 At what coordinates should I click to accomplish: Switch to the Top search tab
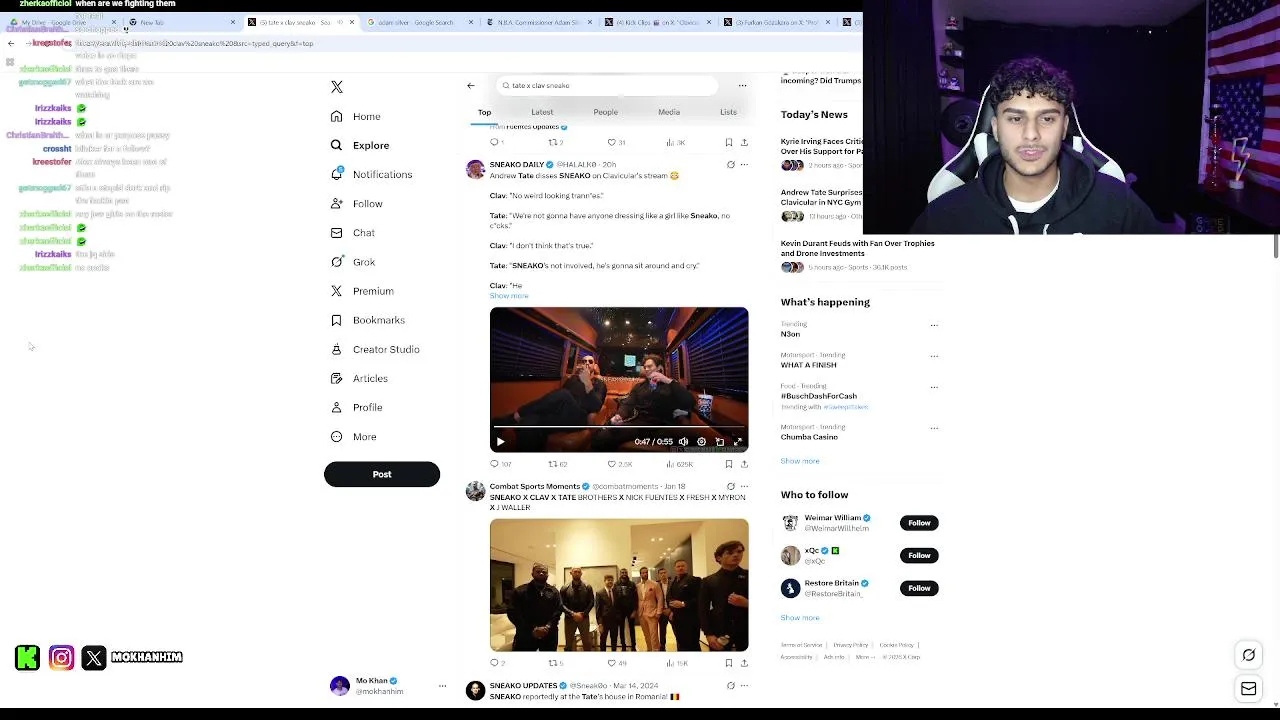[x=484, y=112]
